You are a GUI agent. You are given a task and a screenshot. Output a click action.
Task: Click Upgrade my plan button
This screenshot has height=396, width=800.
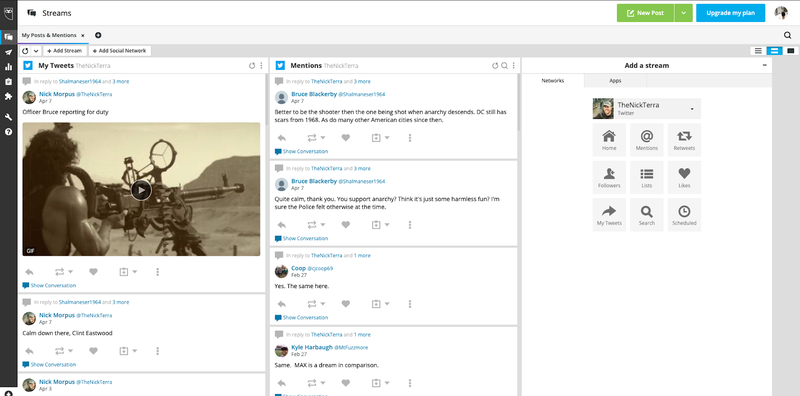click(730, 13)
